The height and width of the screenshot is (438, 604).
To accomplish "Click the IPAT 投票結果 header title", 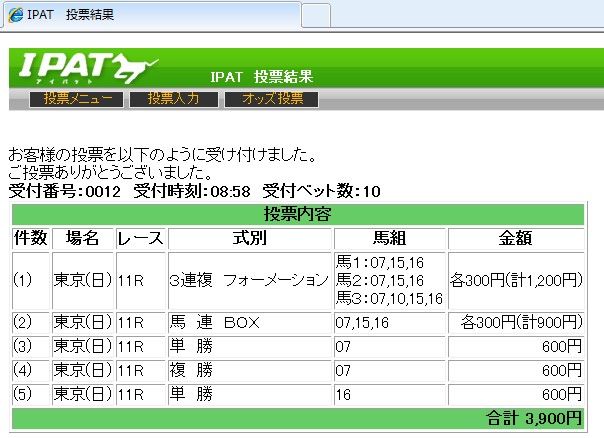I will [262, 77].
